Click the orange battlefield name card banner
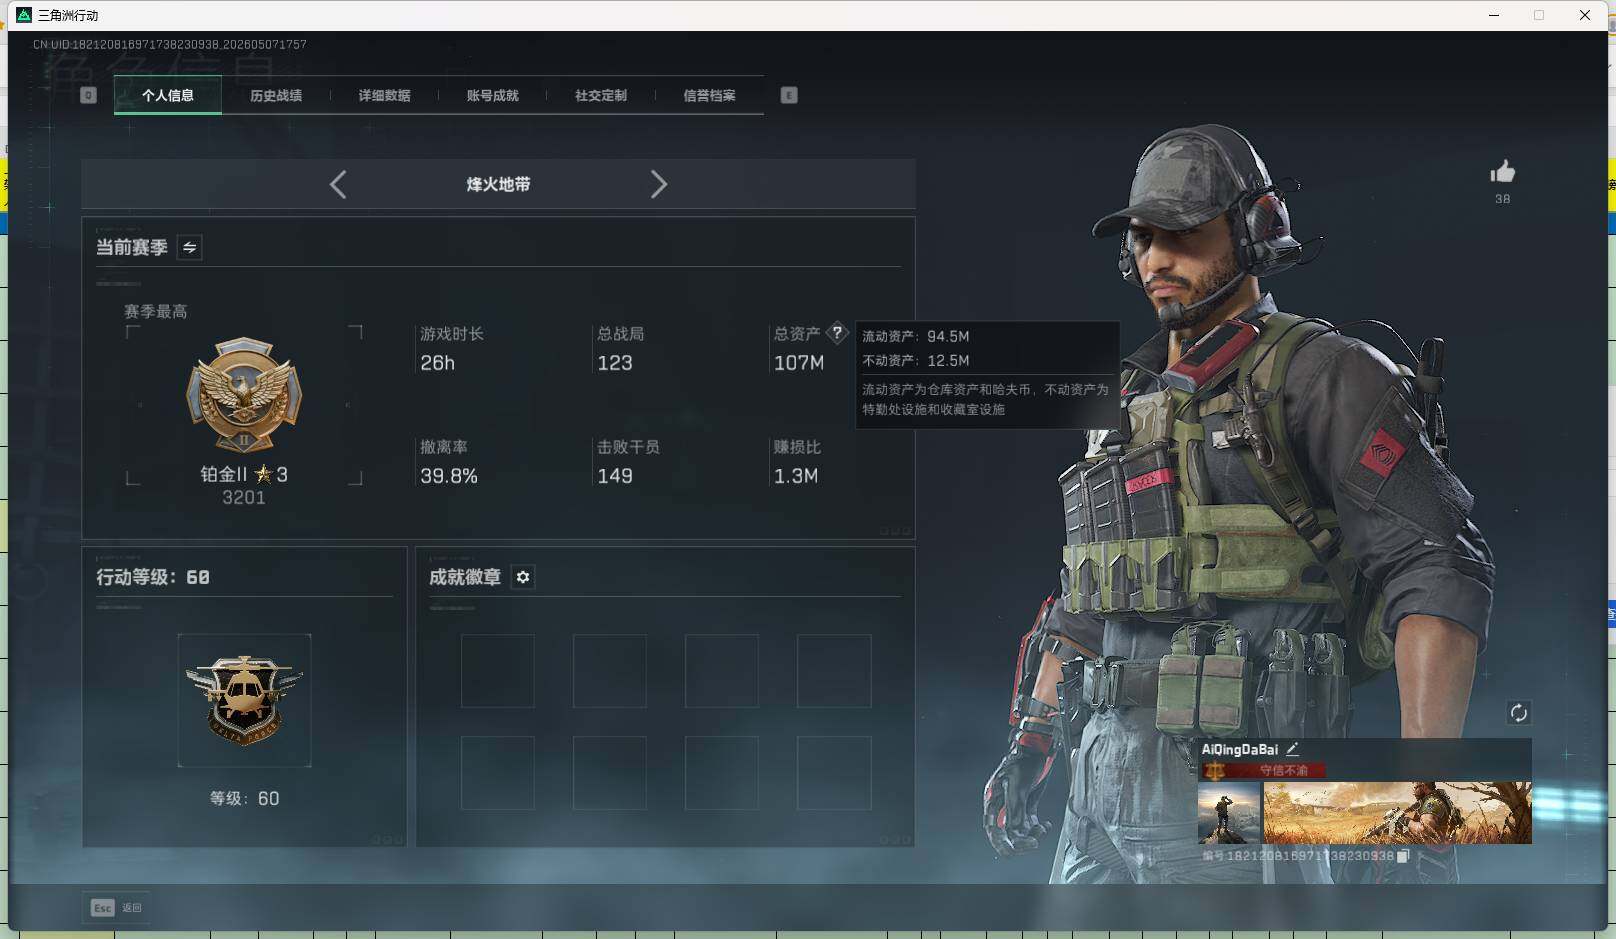The image size is (1616, 939). point(1398,813)
